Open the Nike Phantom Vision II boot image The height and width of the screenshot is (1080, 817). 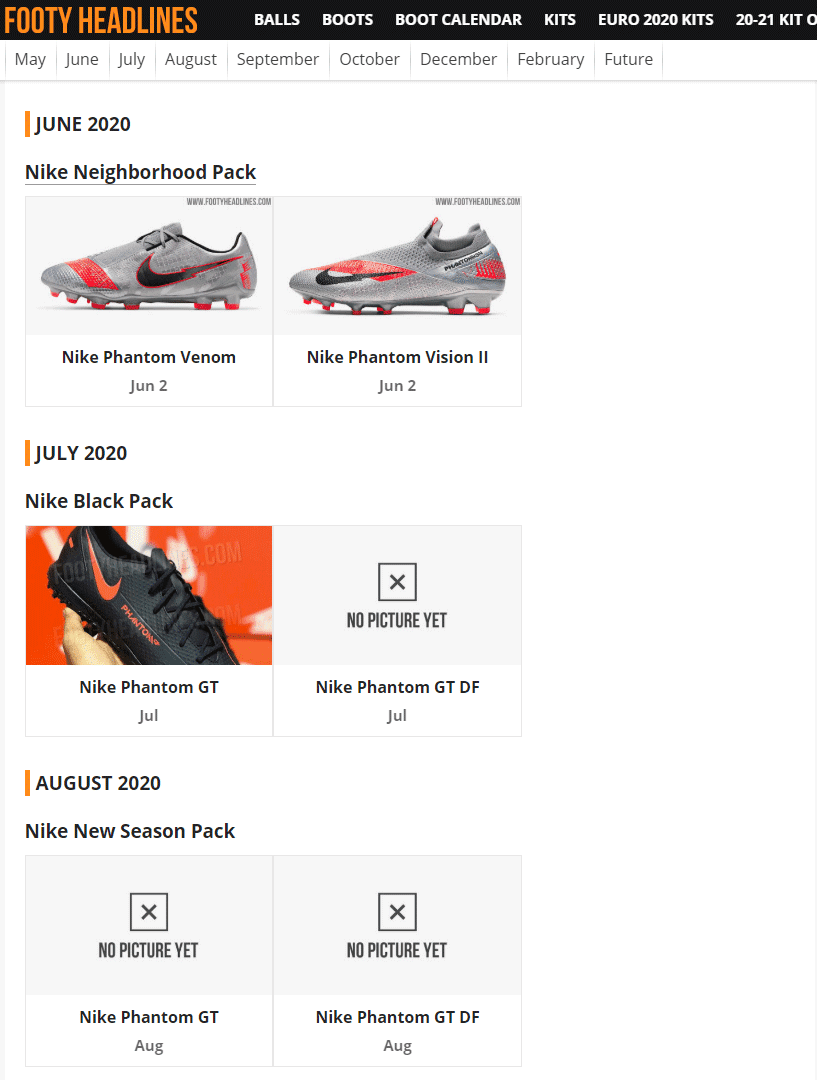[x=397, y=266]
